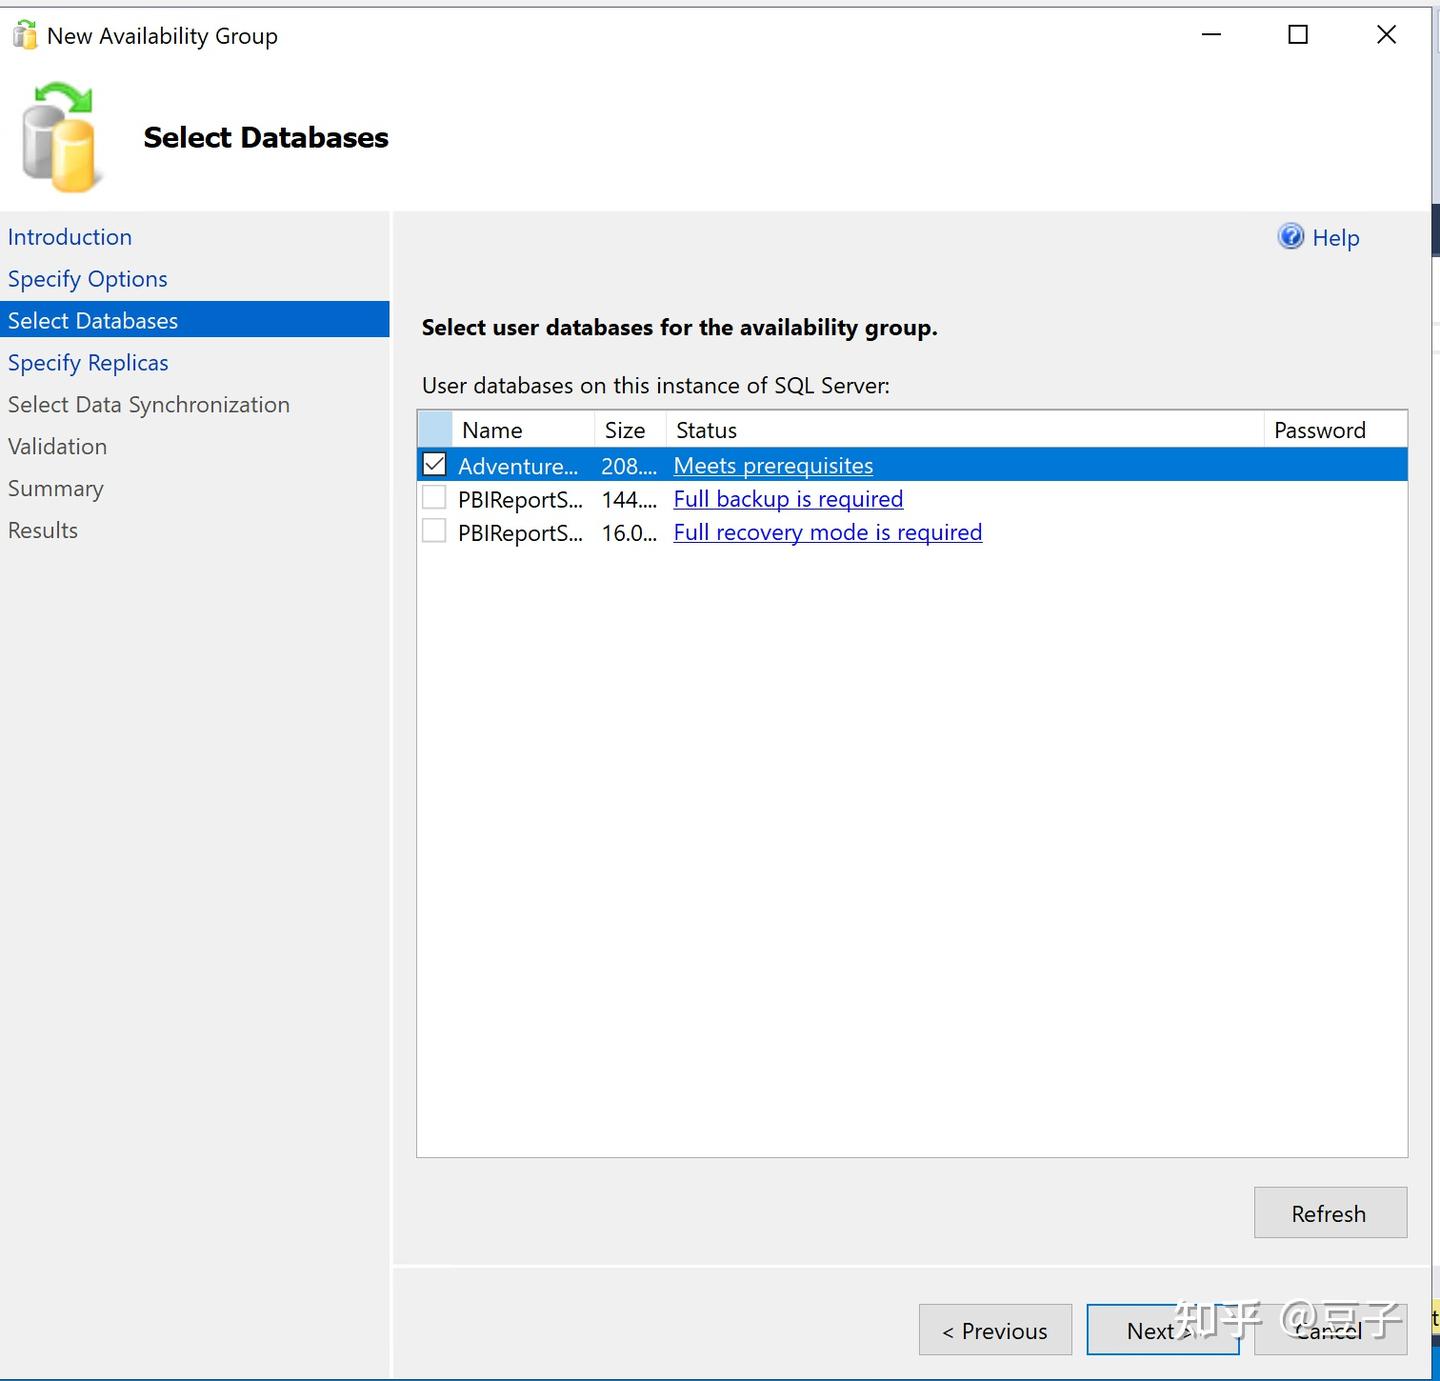Open the Meets prerequisites link
The height and width of the screenshot is (1381, 1440).
(772, 465)
